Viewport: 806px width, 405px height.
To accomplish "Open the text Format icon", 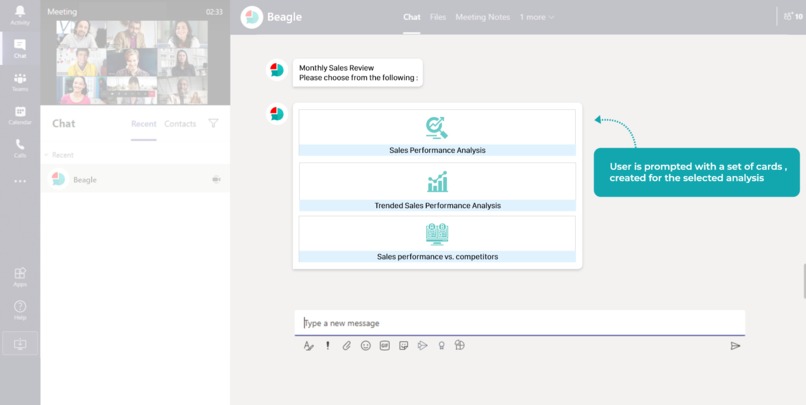I will coord(308,346).
